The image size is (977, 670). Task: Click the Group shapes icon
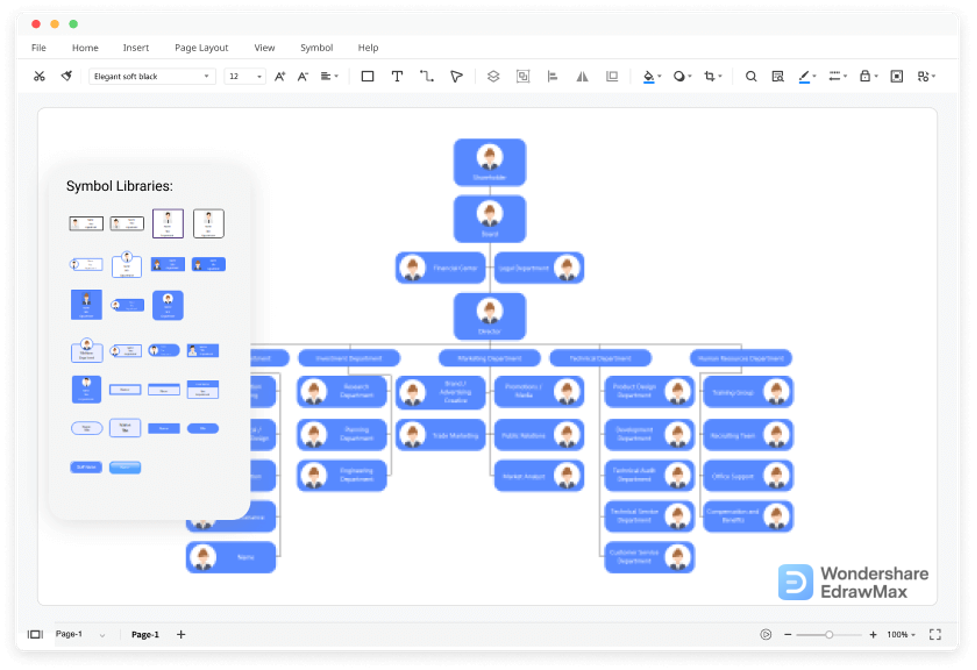(x=523, y=76)
